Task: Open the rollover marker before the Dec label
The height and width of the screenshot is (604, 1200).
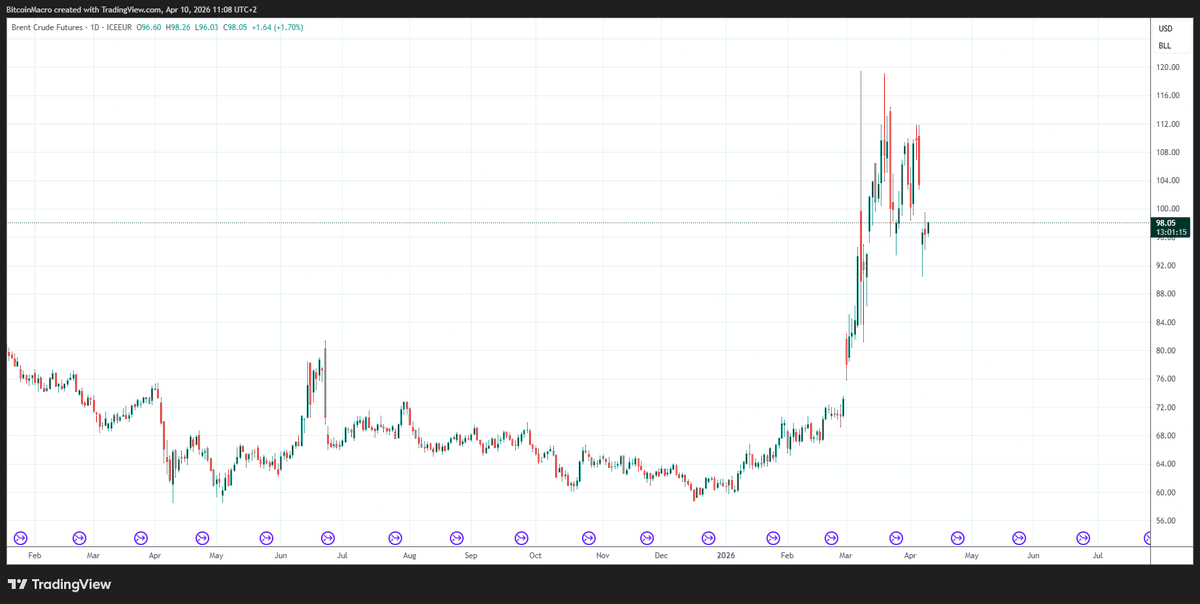Action: pos(649,537)
